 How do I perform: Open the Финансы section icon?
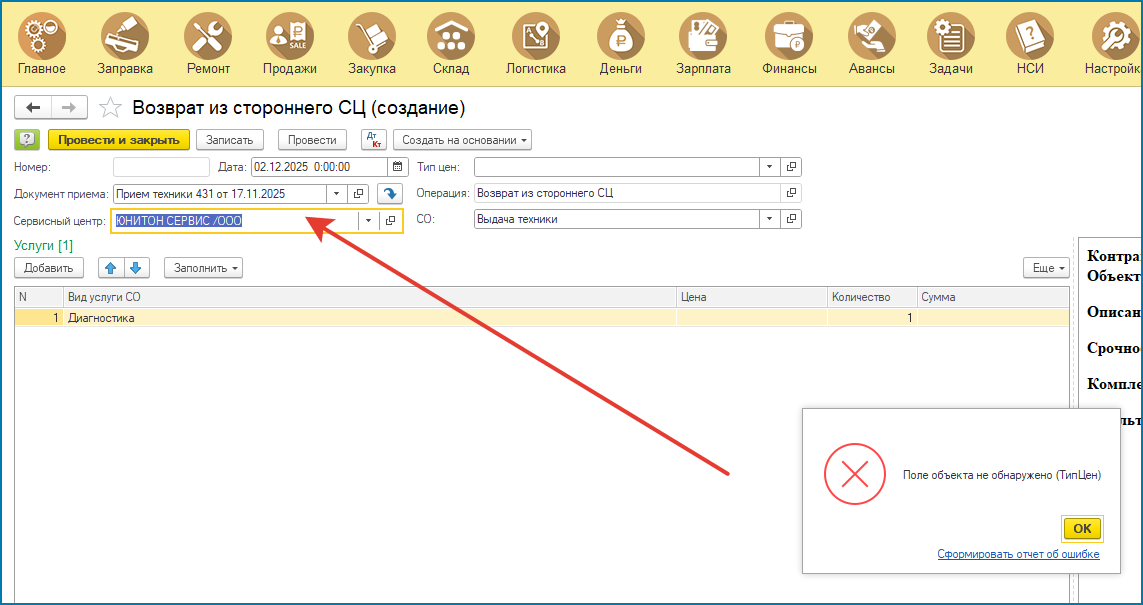(789, 36)
